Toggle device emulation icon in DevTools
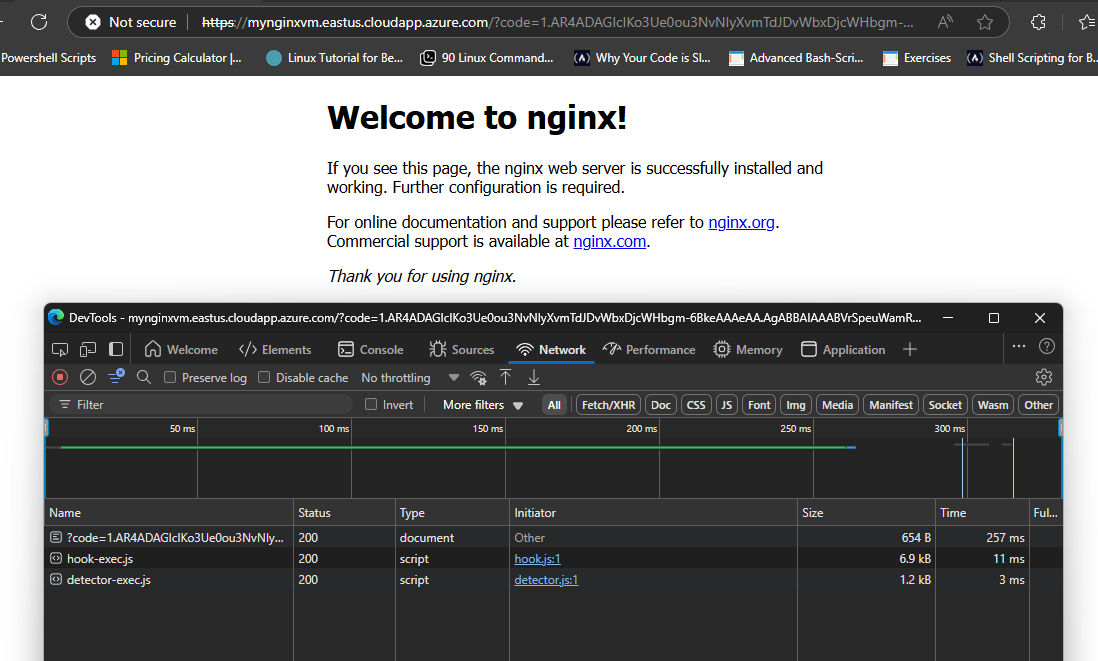 [x=88, y=349]
